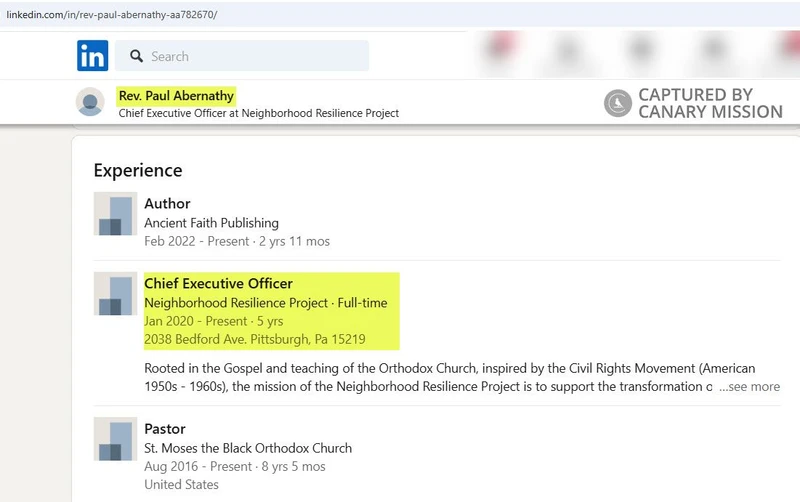Click headline 'Chief Executive Officer at Neighborhood Resilience Project'

[x=259, y=113]
